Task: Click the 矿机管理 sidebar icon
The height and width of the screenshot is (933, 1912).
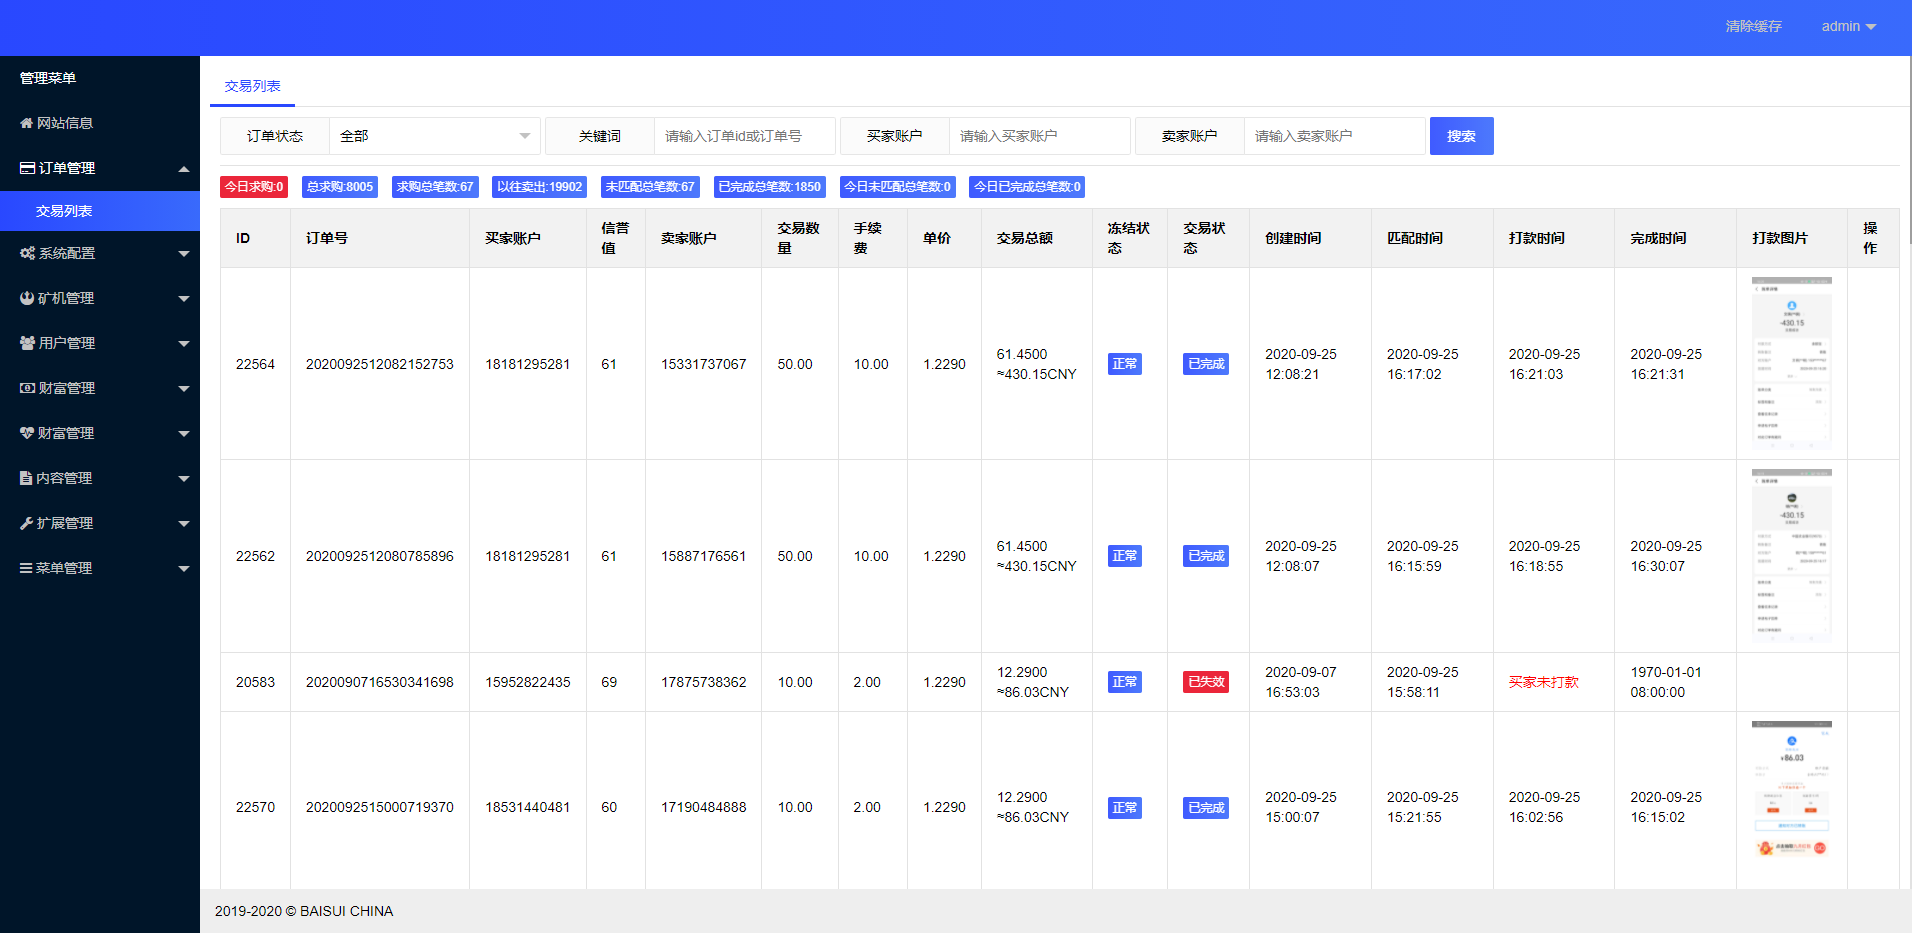Action: point(27,298)
